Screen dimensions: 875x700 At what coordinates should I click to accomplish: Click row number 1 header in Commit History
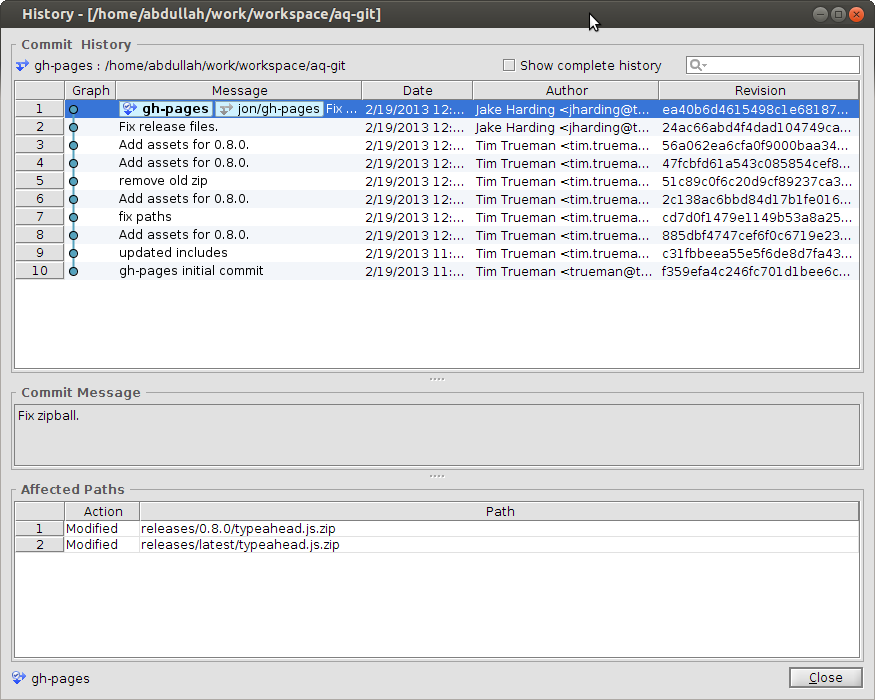coord(40,109)
